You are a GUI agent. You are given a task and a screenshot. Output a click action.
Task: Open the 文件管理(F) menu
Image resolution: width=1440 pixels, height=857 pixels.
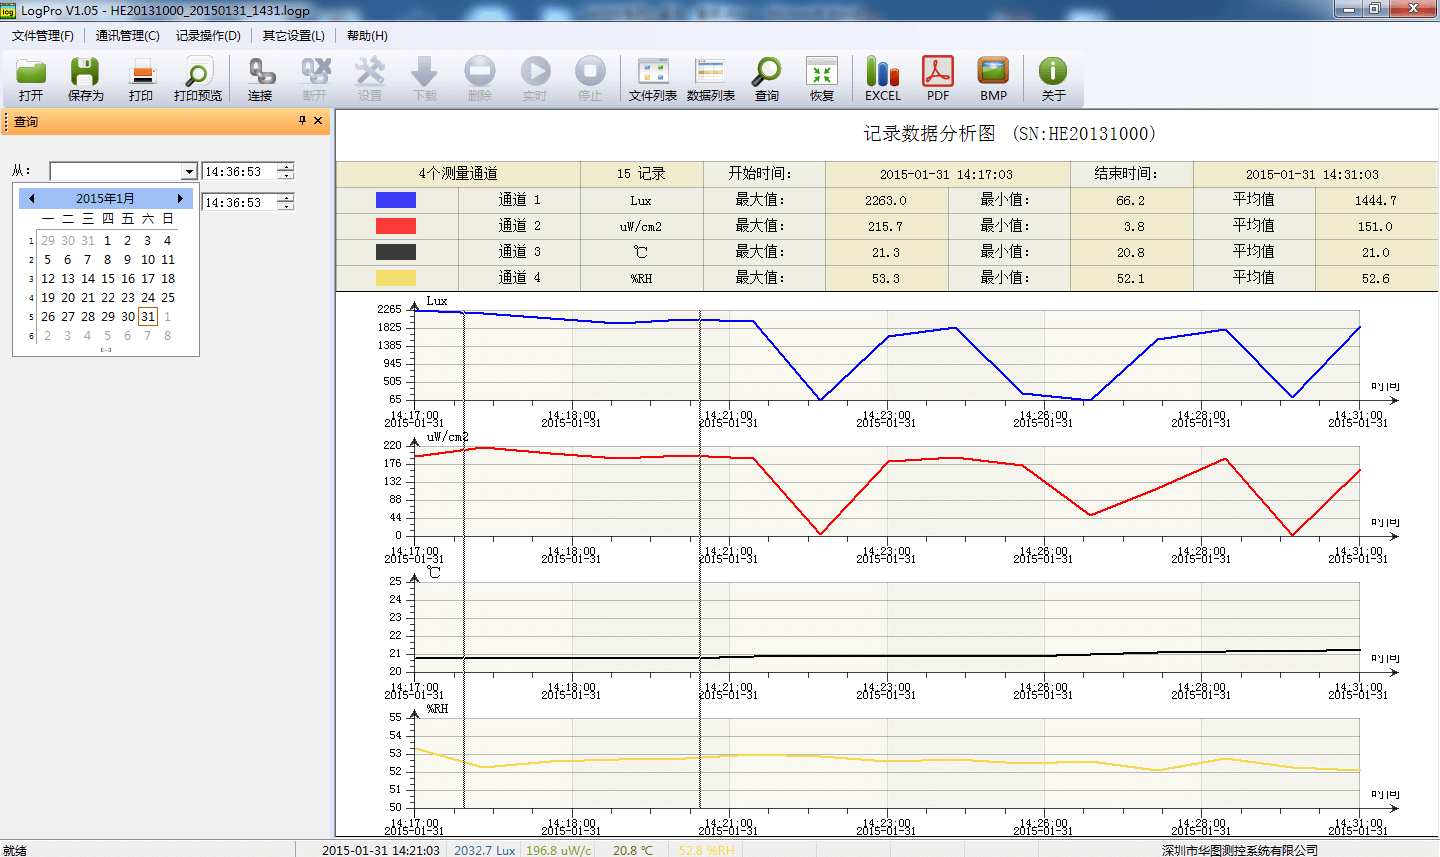coord(42,36)
